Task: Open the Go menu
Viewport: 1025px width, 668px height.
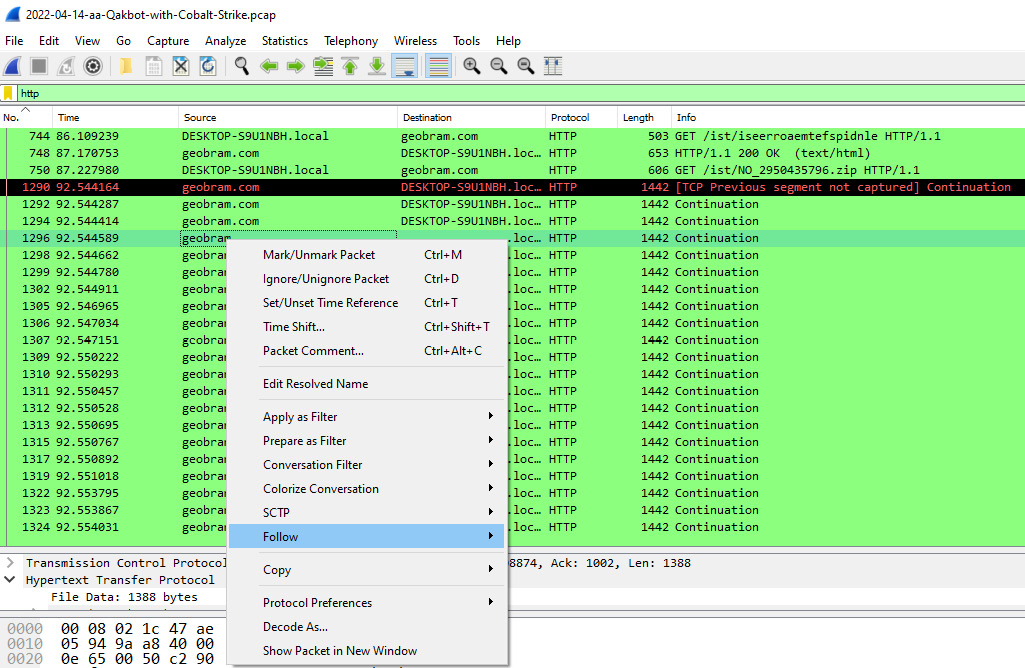Action: tap(124, 41)
